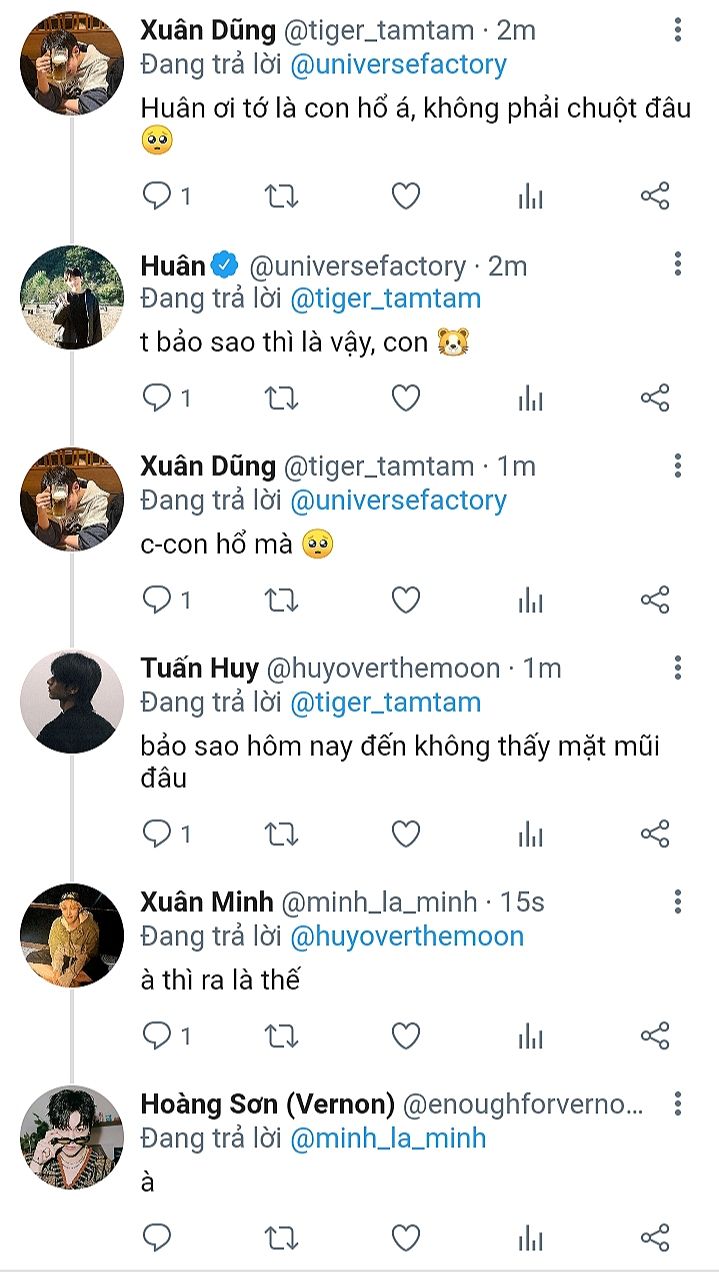View analytics for Xuân Minh's tweet
Viewport: 719px width, 1272px height.
530,1035
